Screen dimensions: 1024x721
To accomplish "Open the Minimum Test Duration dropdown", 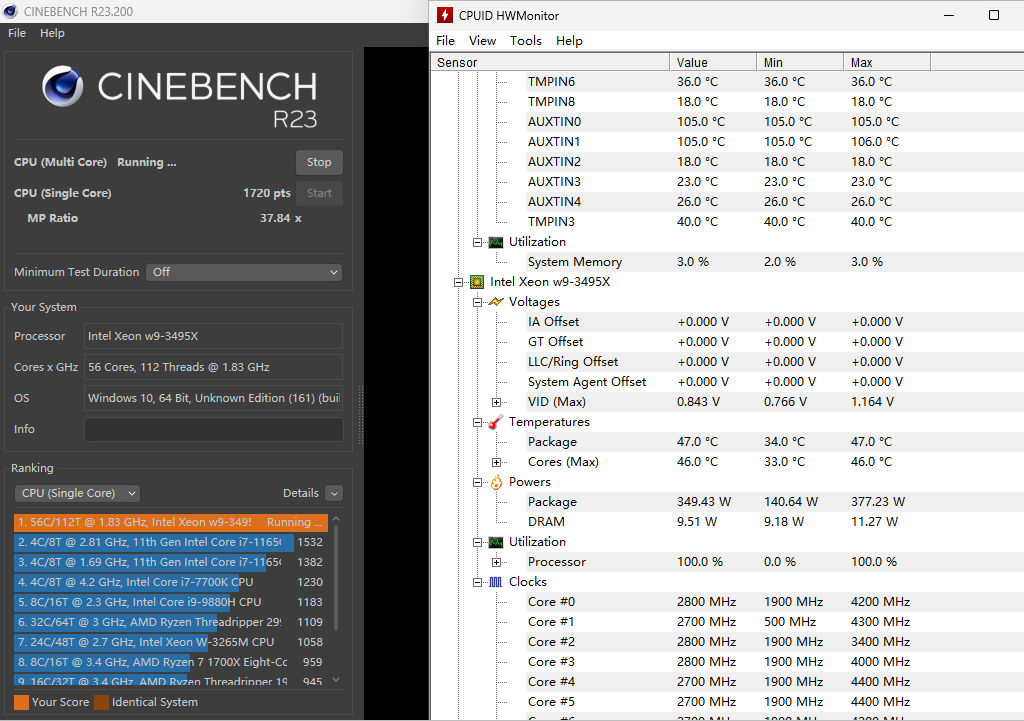I will click(x=244, y=272).
